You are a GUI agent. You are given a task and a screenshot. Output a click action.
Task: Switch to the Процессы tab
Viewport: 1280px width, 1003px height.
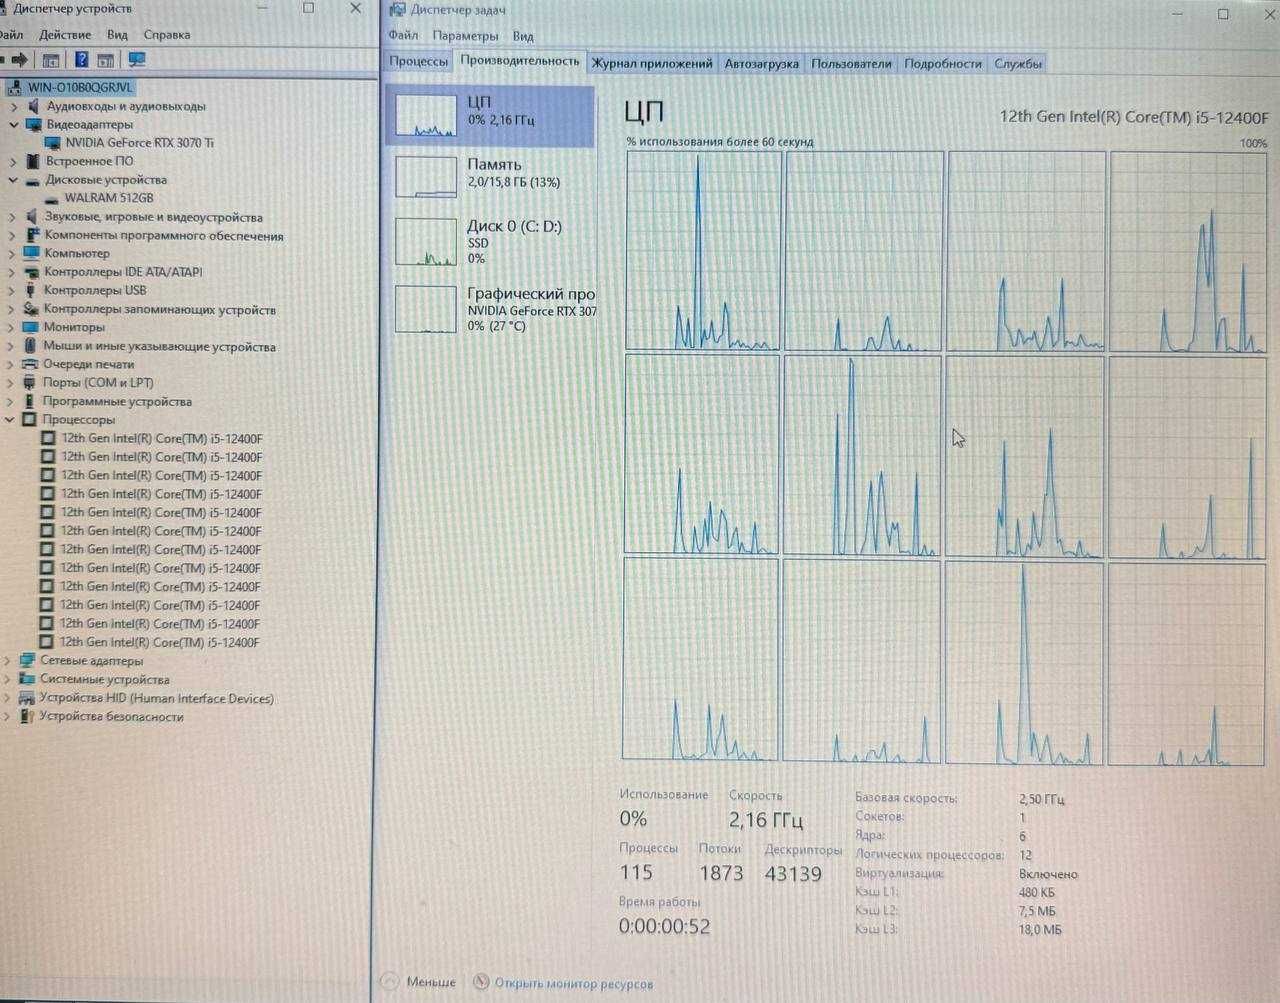(418, 62)
